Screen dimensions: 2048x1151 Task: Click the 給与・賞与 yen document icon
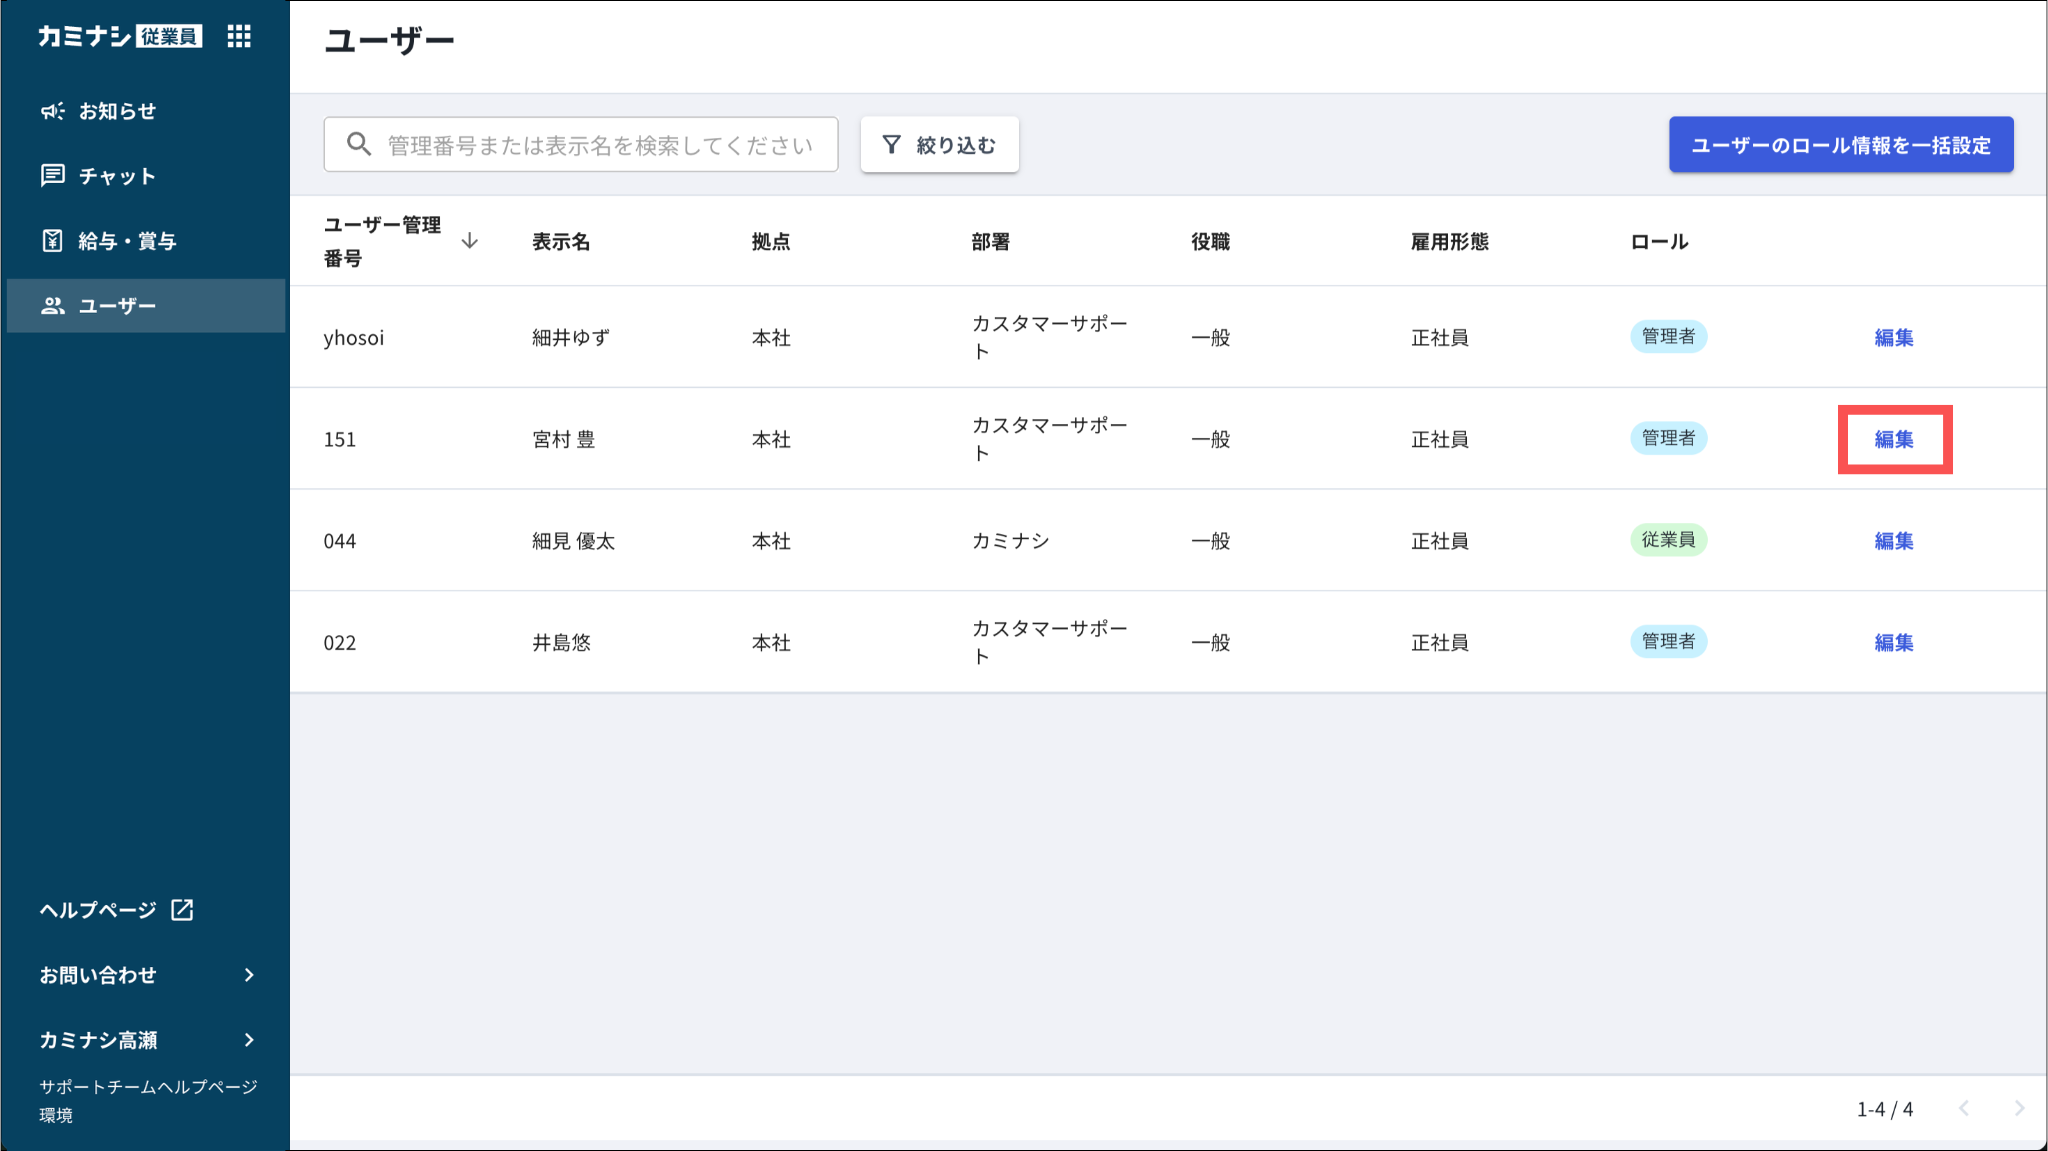[x=52, y=241]
